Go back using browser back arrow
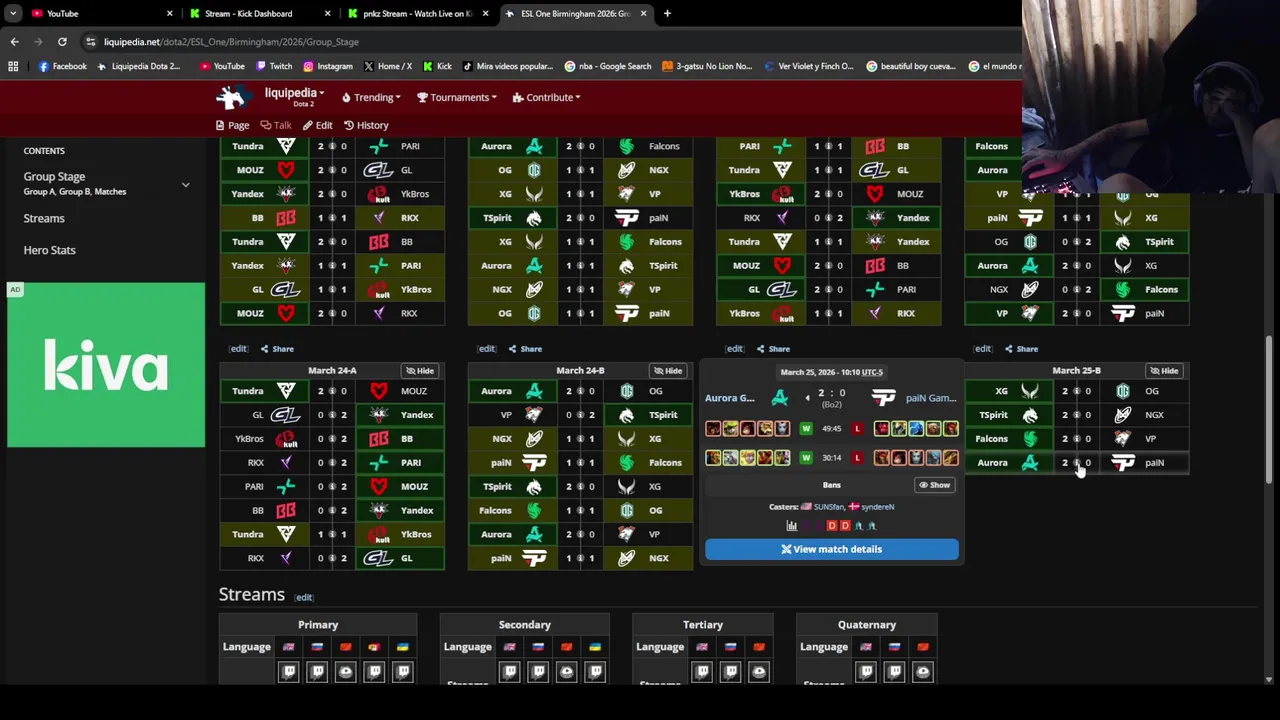 [14, 41]
